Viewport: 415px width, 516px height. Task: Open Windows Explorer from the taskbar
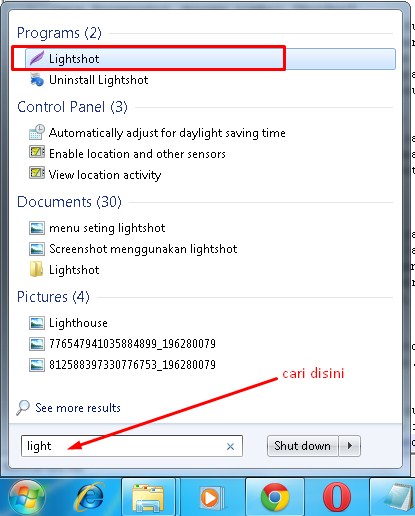(148, 498)
